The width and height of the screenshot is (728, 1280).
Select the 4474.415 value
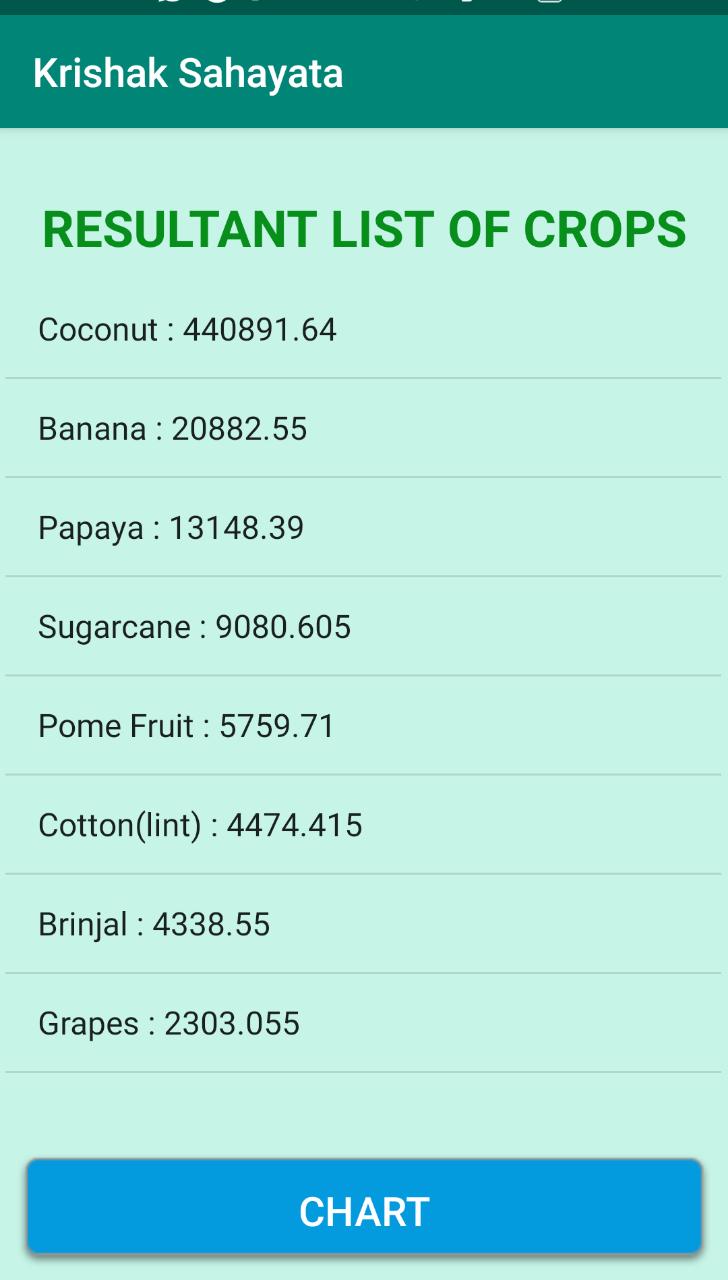[294, 825]
